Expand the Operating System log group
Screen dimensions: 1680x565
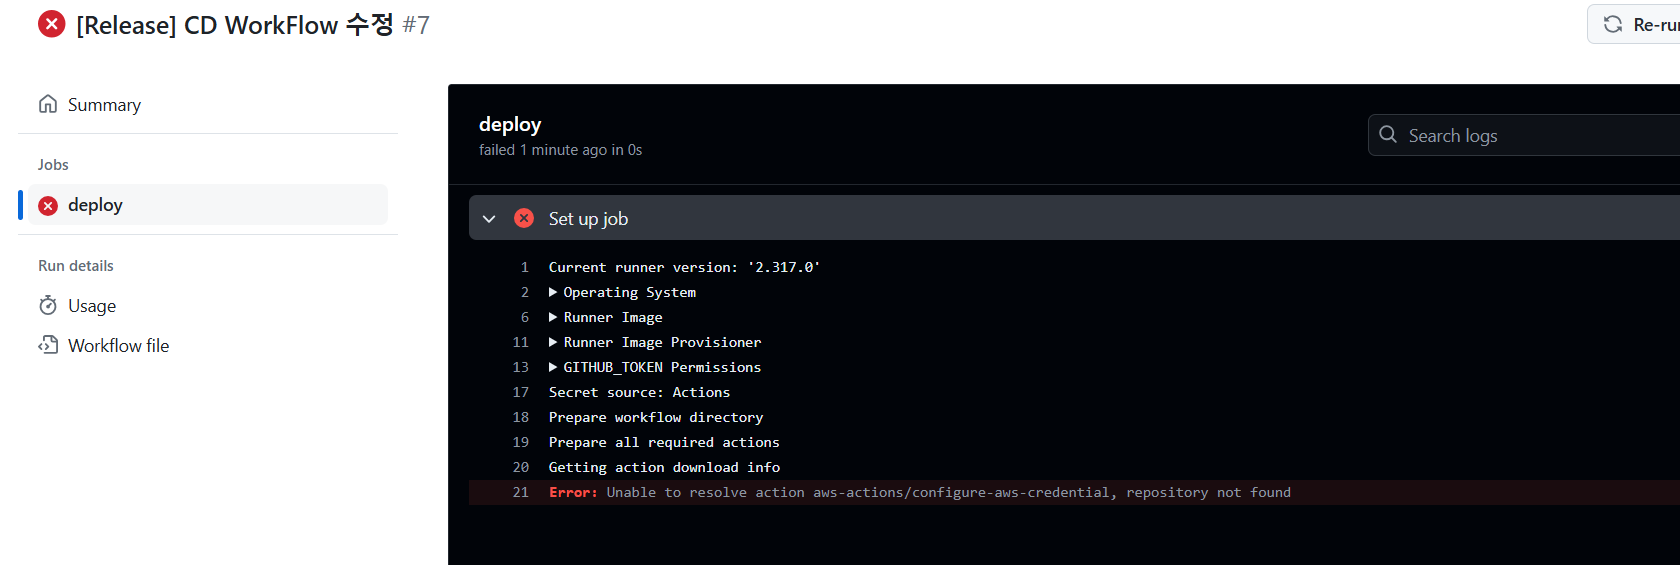(x=622, y=292)
